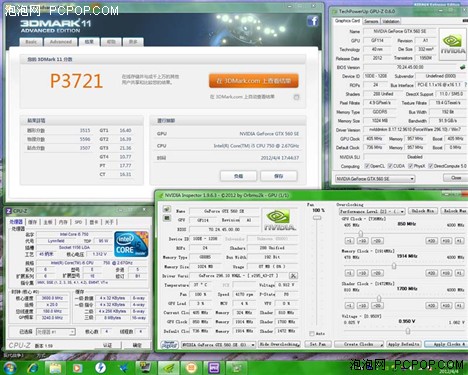468x375 pixels.
Task: Click the BIOS version field in NVIDIA Inspector
Action: pyautogui.click(x=224, y=230)
